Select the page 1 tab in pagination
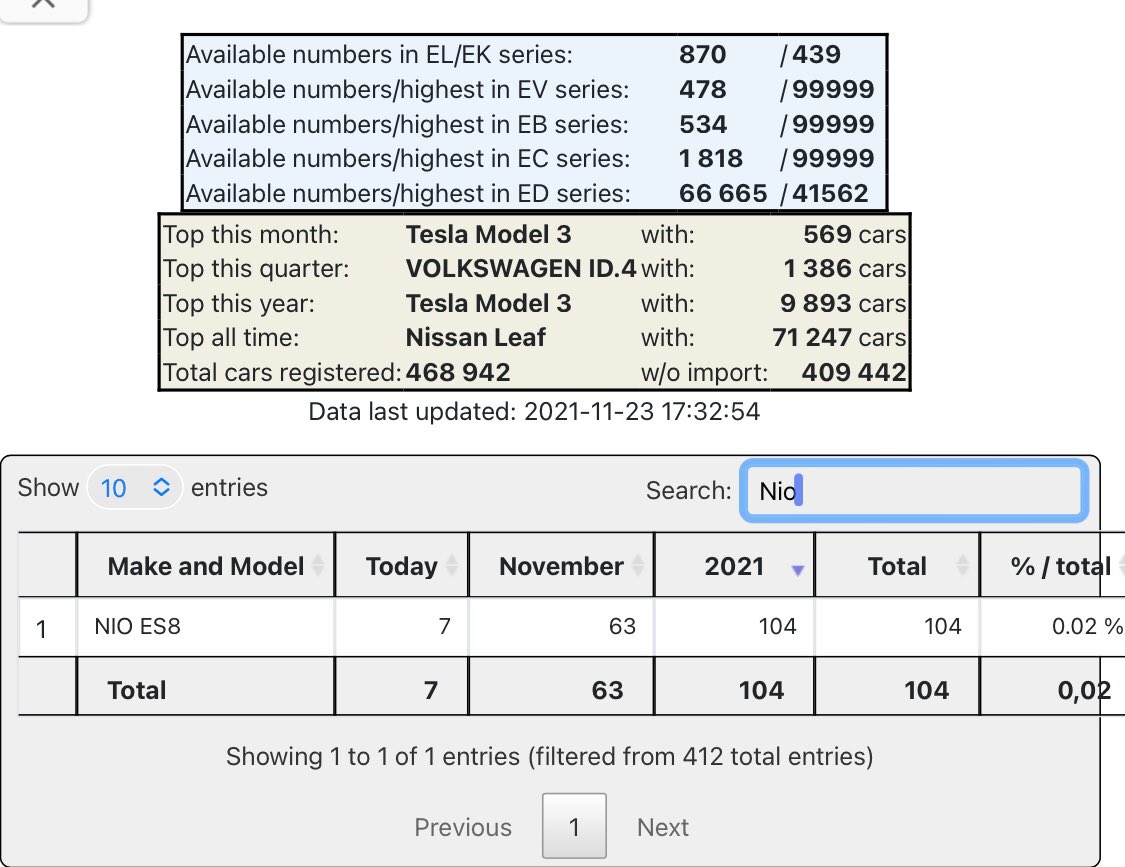This screenshot has height=867, width=1125. [x=575, y=827]
